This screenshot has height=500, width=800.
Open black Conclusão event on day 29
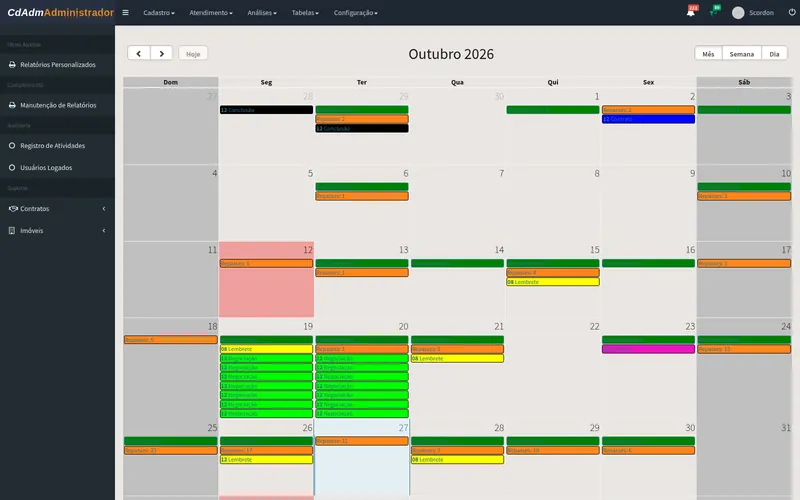tap(362, 128)
